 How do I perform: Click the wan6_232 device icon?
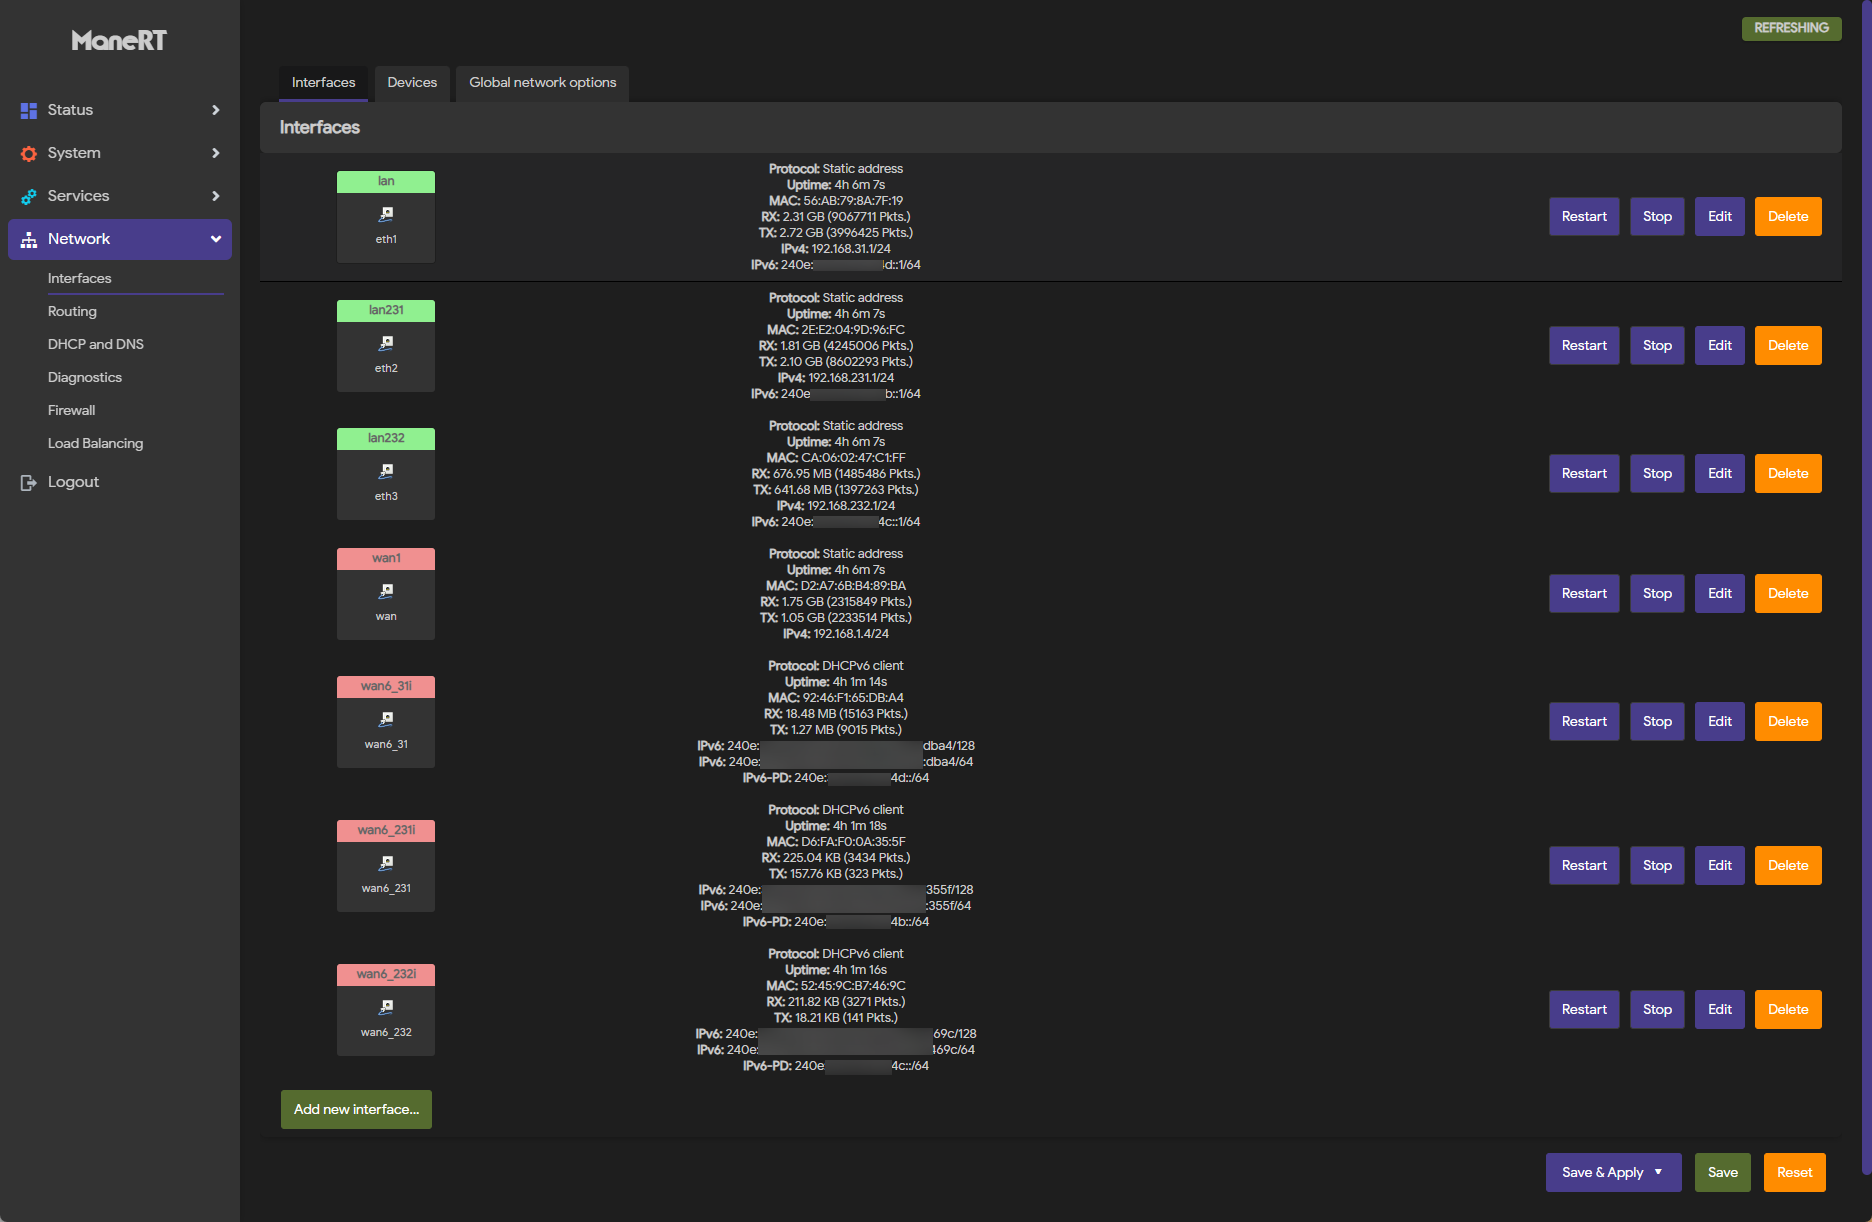386,1007
